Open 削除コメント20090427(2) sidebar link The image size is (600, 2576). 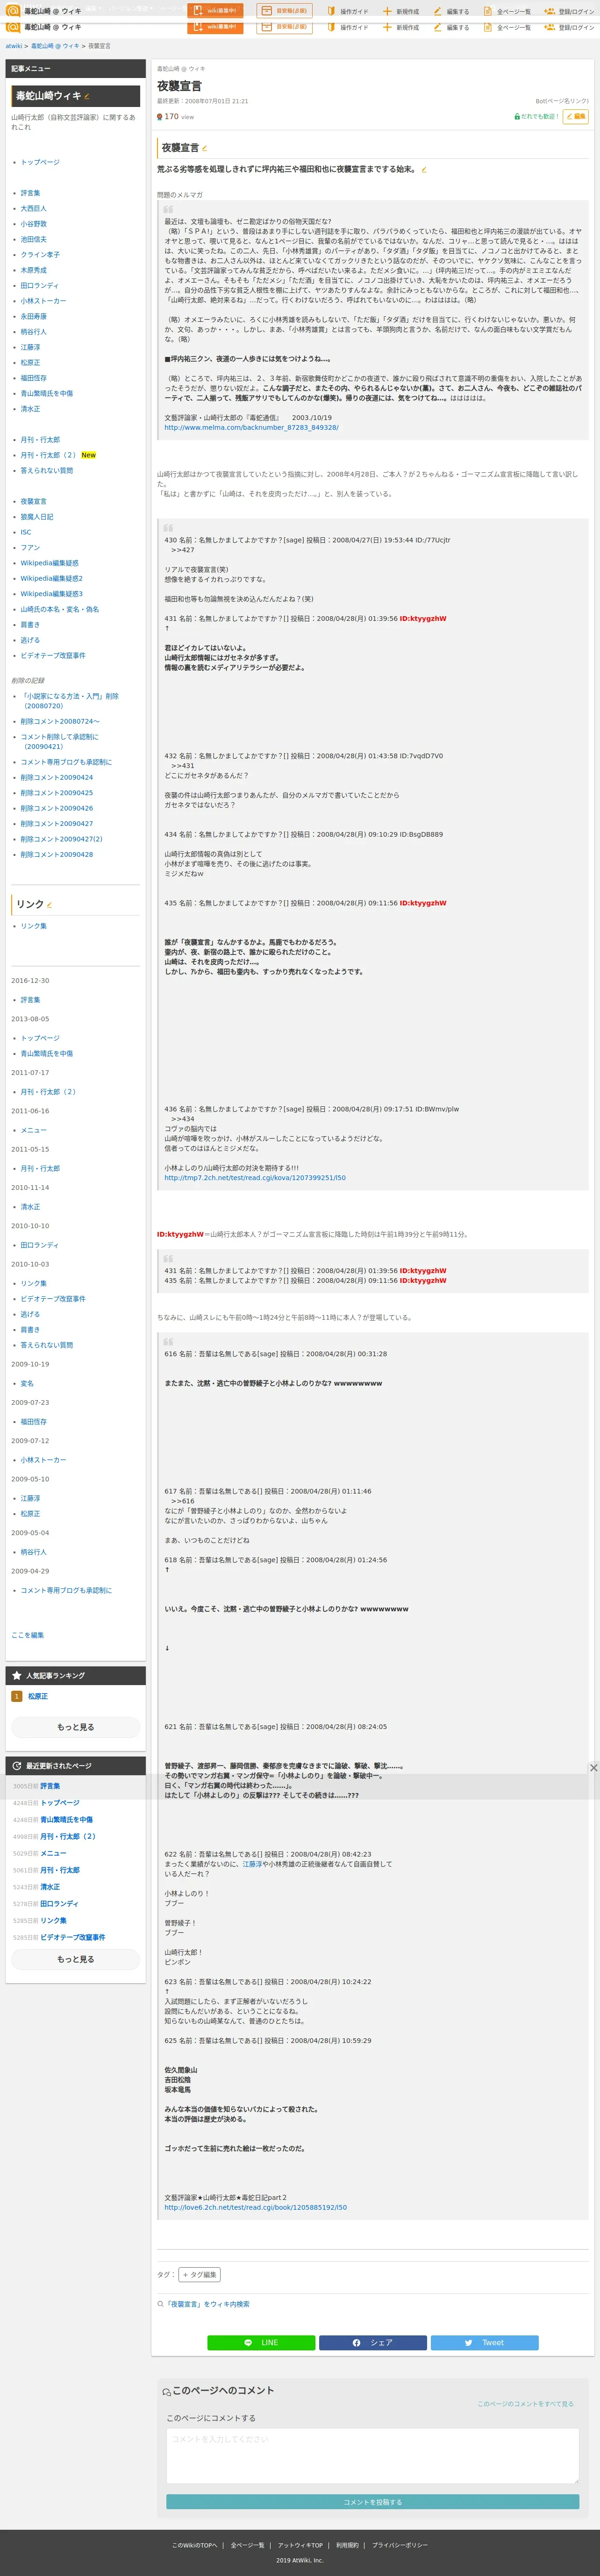click(62, 839)
